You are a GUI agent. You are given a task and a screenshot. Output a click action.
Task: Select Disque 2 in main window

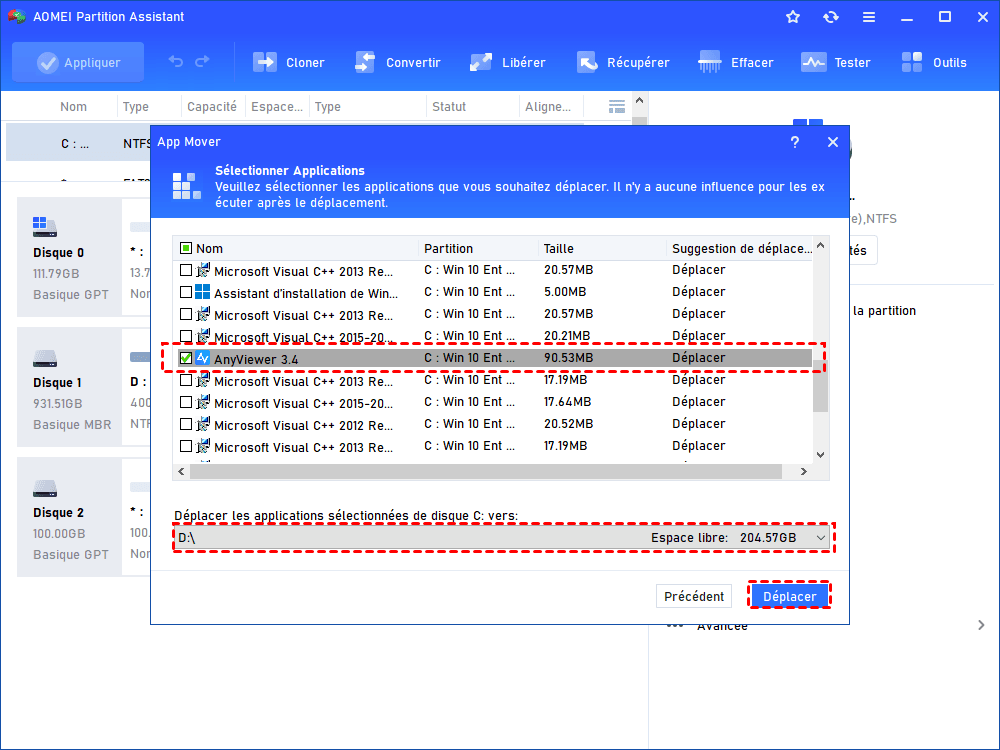69,517
